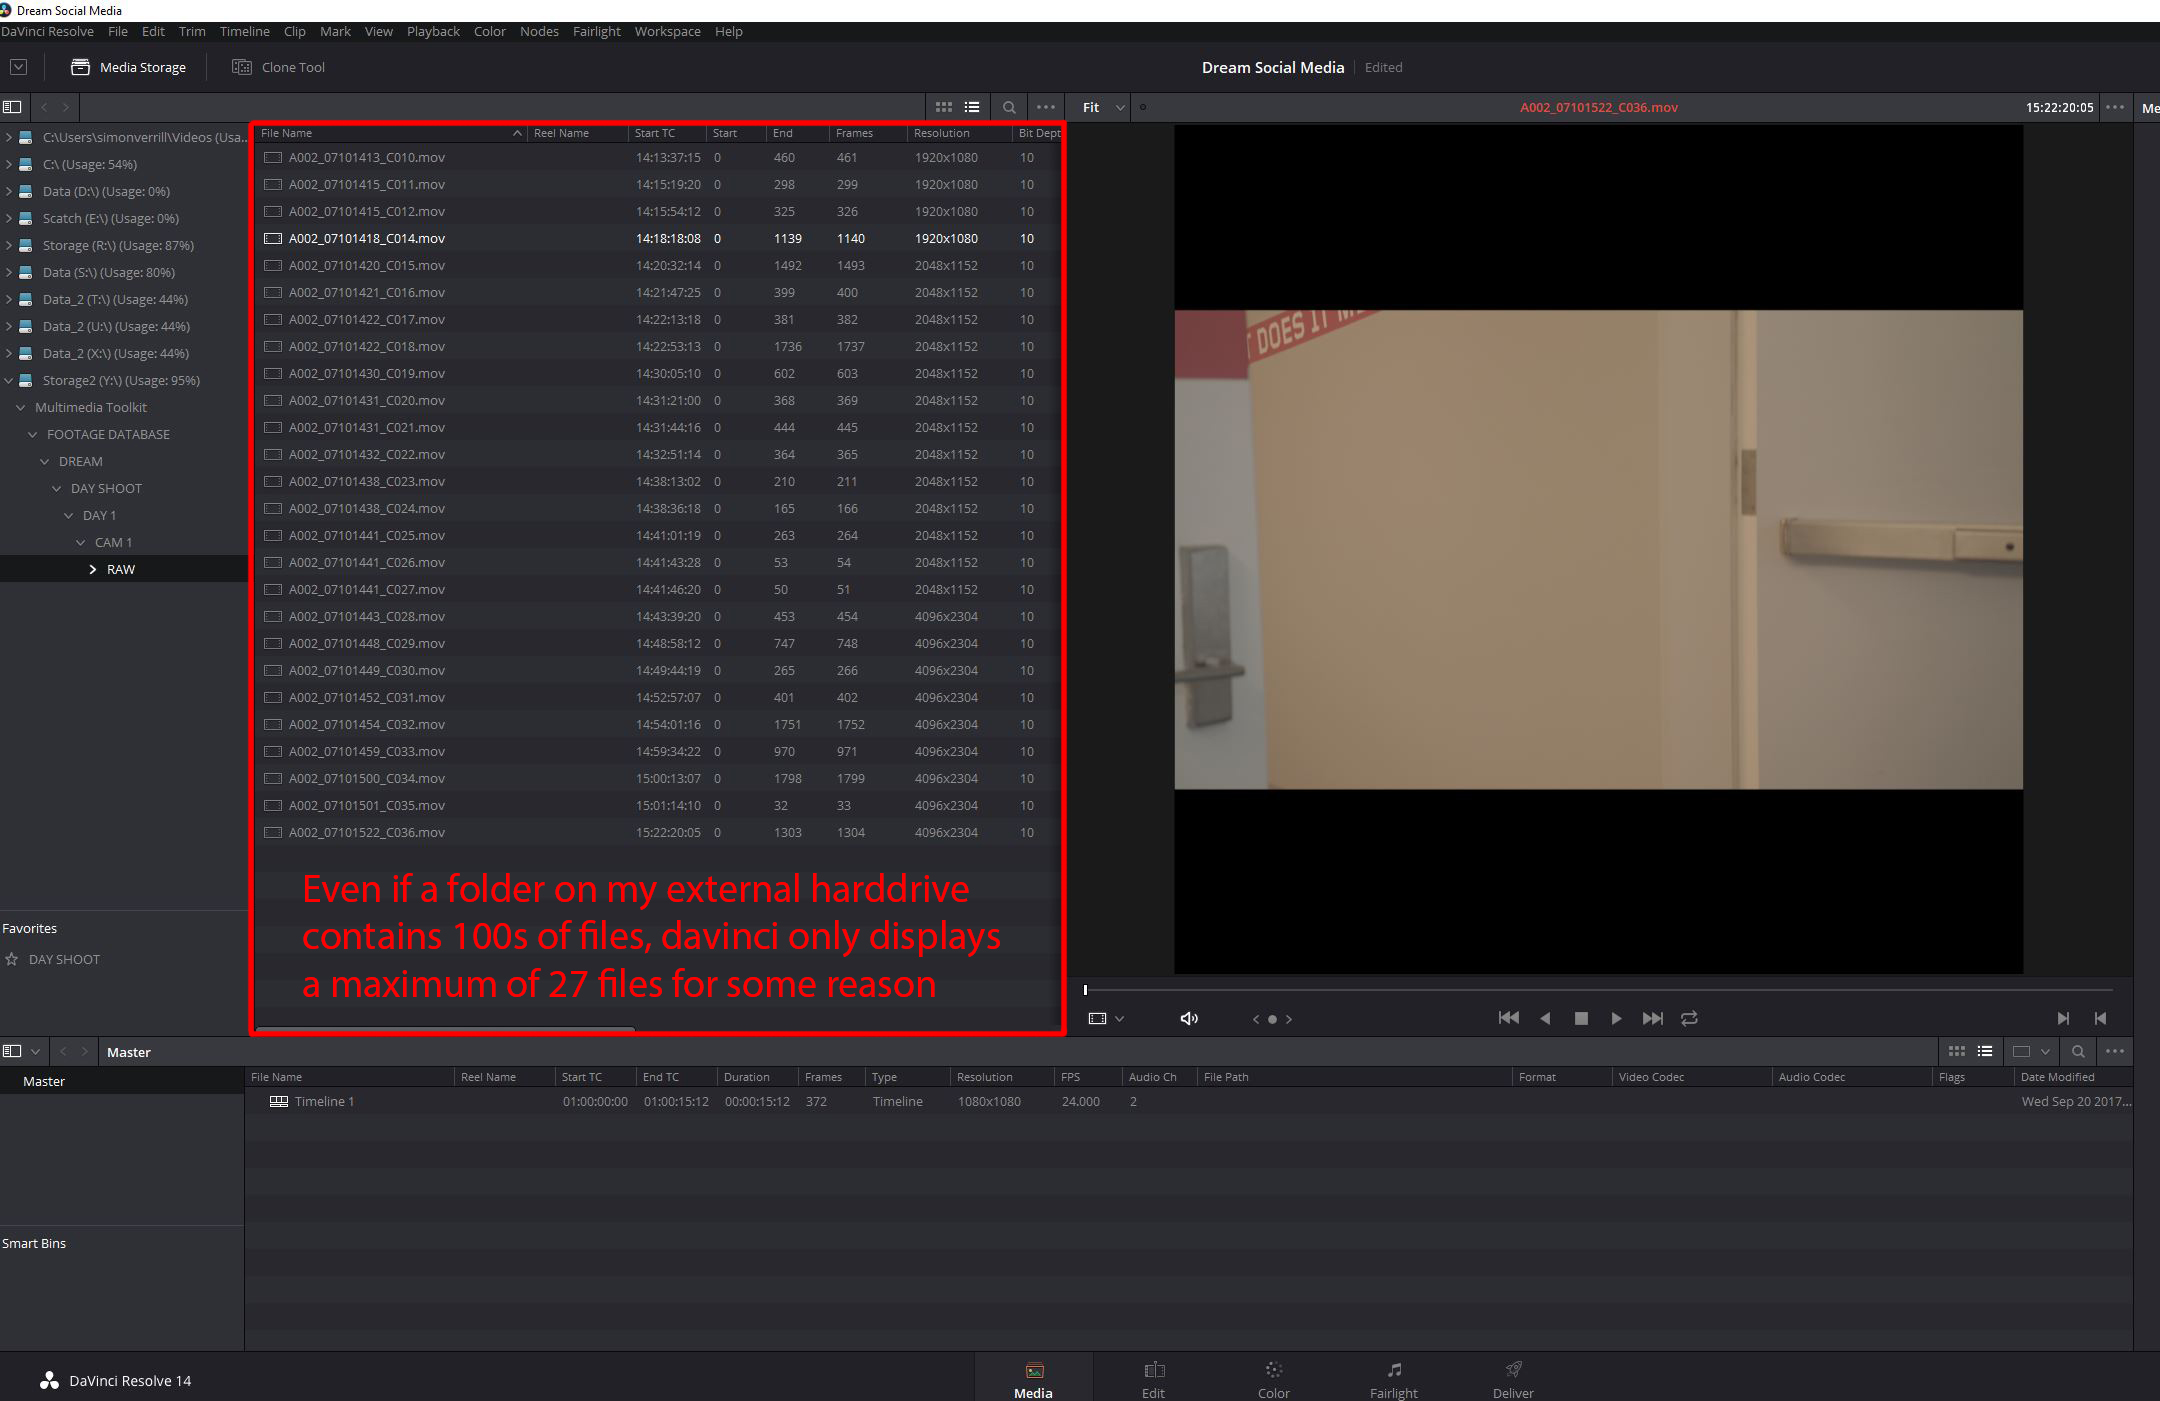Click the search icon in media browser
This screenshot has width=2160, height=1401.
pyautogui.click(x=1008, y=105)
